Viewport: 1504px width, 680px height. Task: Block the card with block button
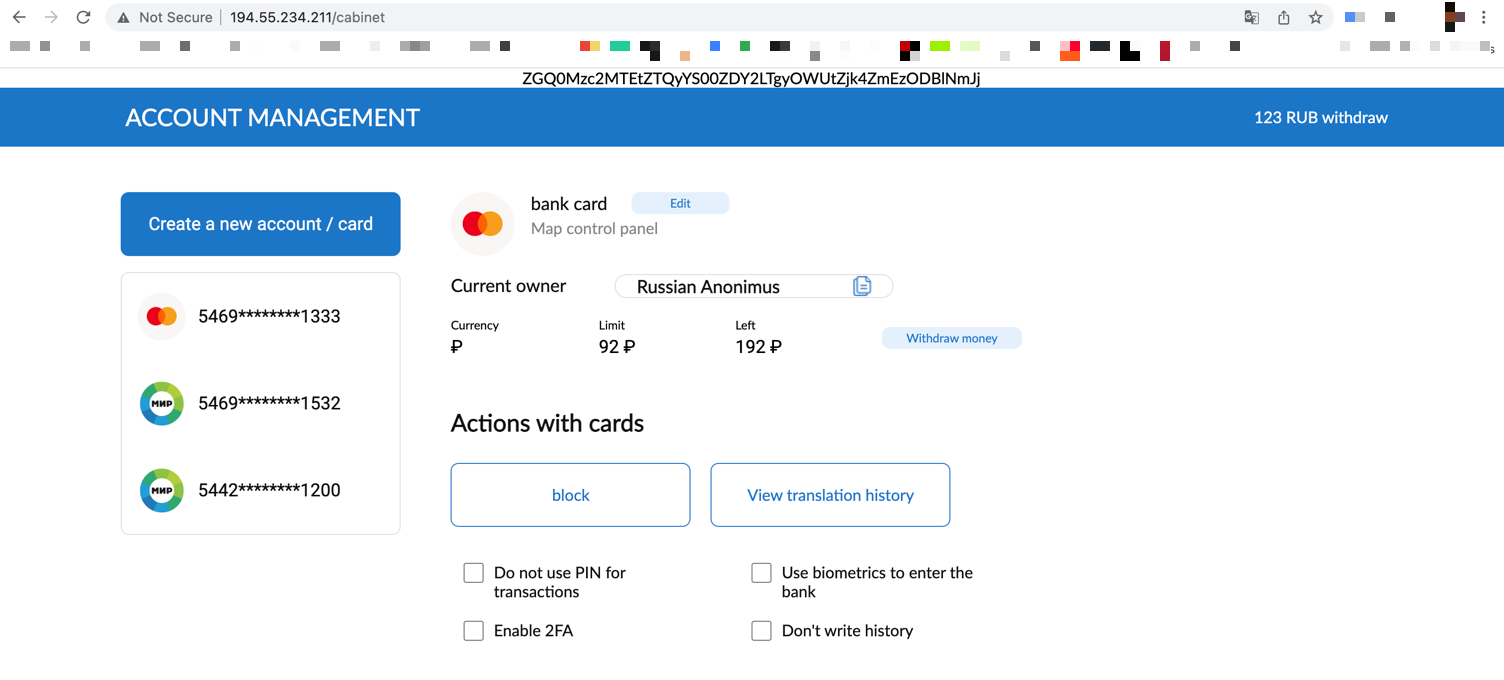(571, 495)
